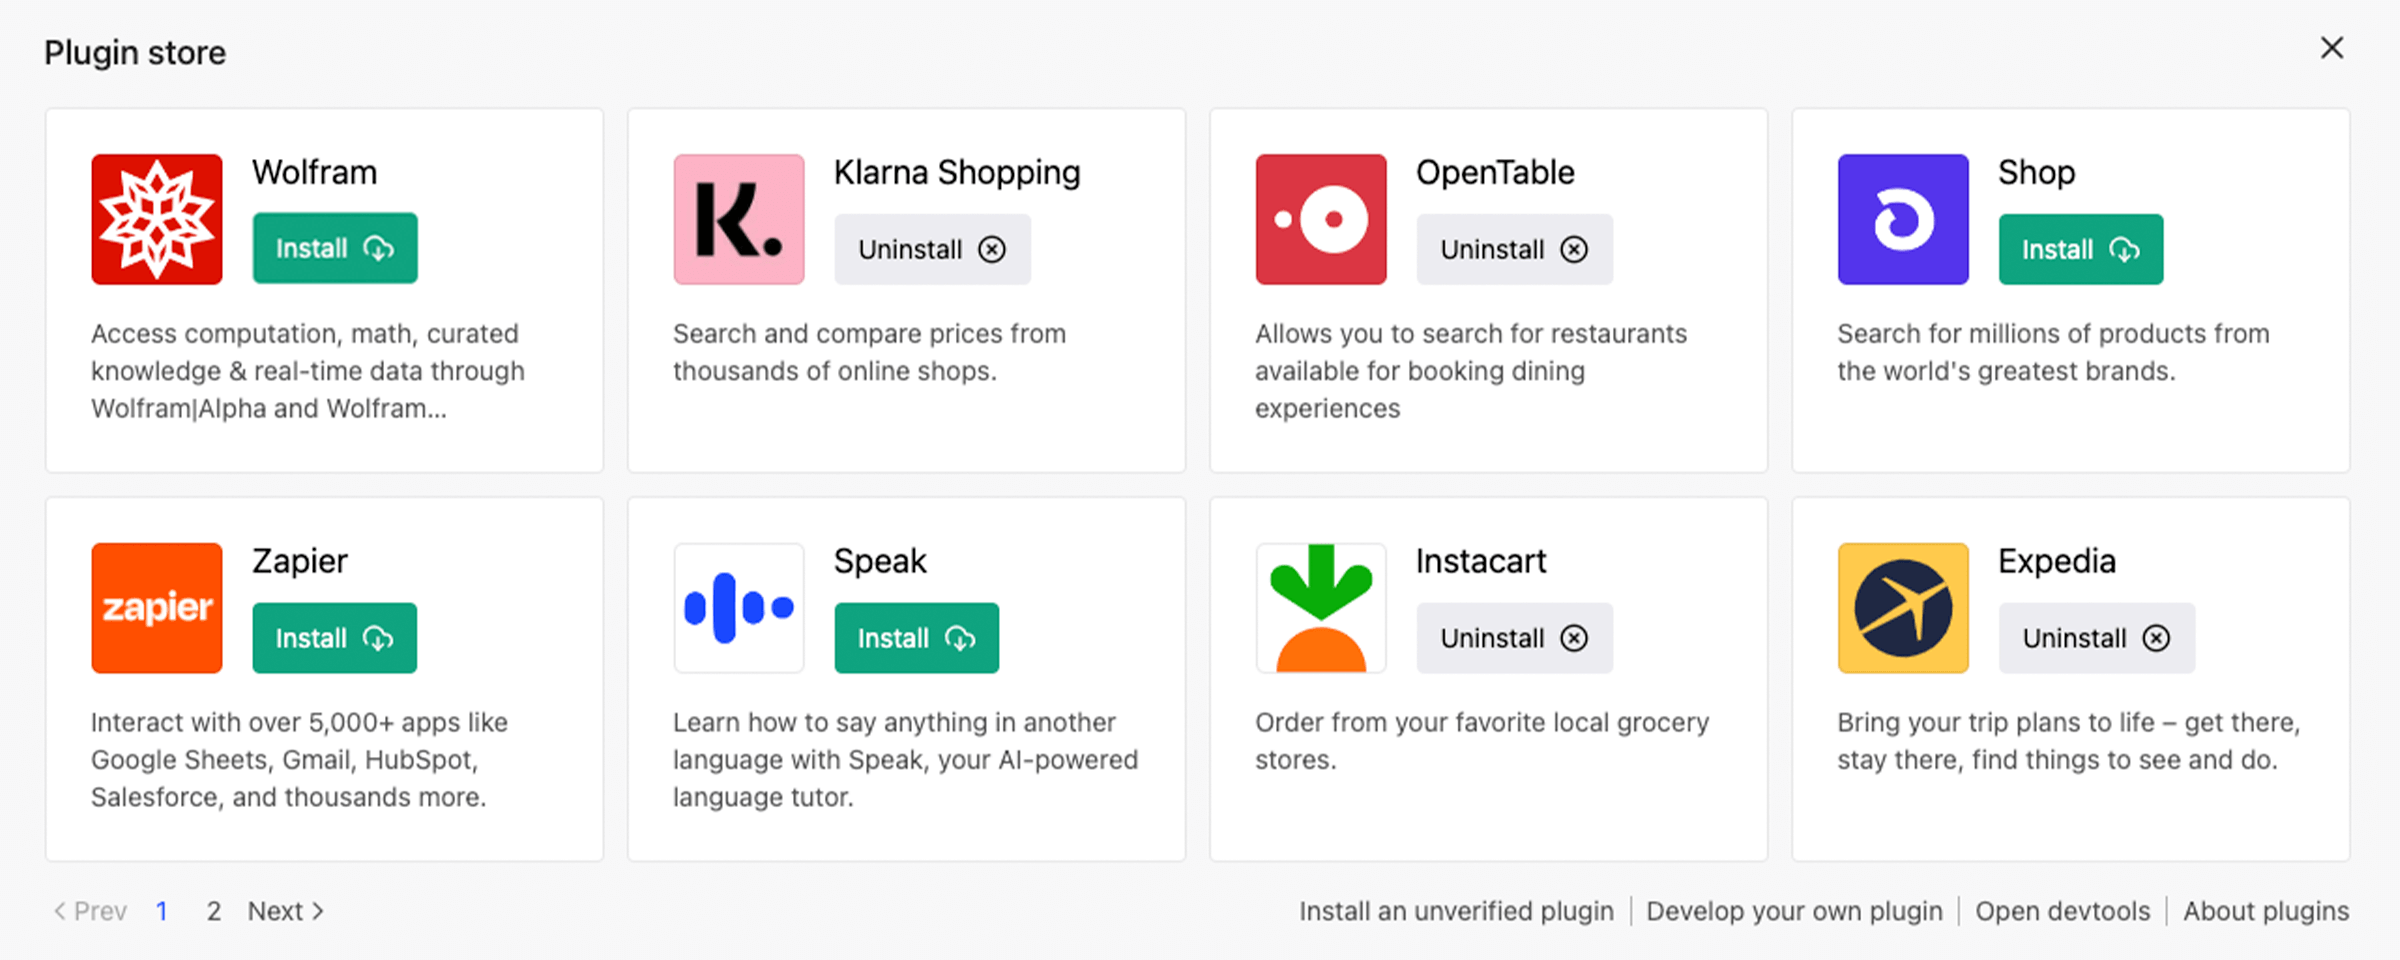Viewport: 2400px width, 960px height.
Task: Install the Shop plugin
Action: click(x=2080, y=249)
